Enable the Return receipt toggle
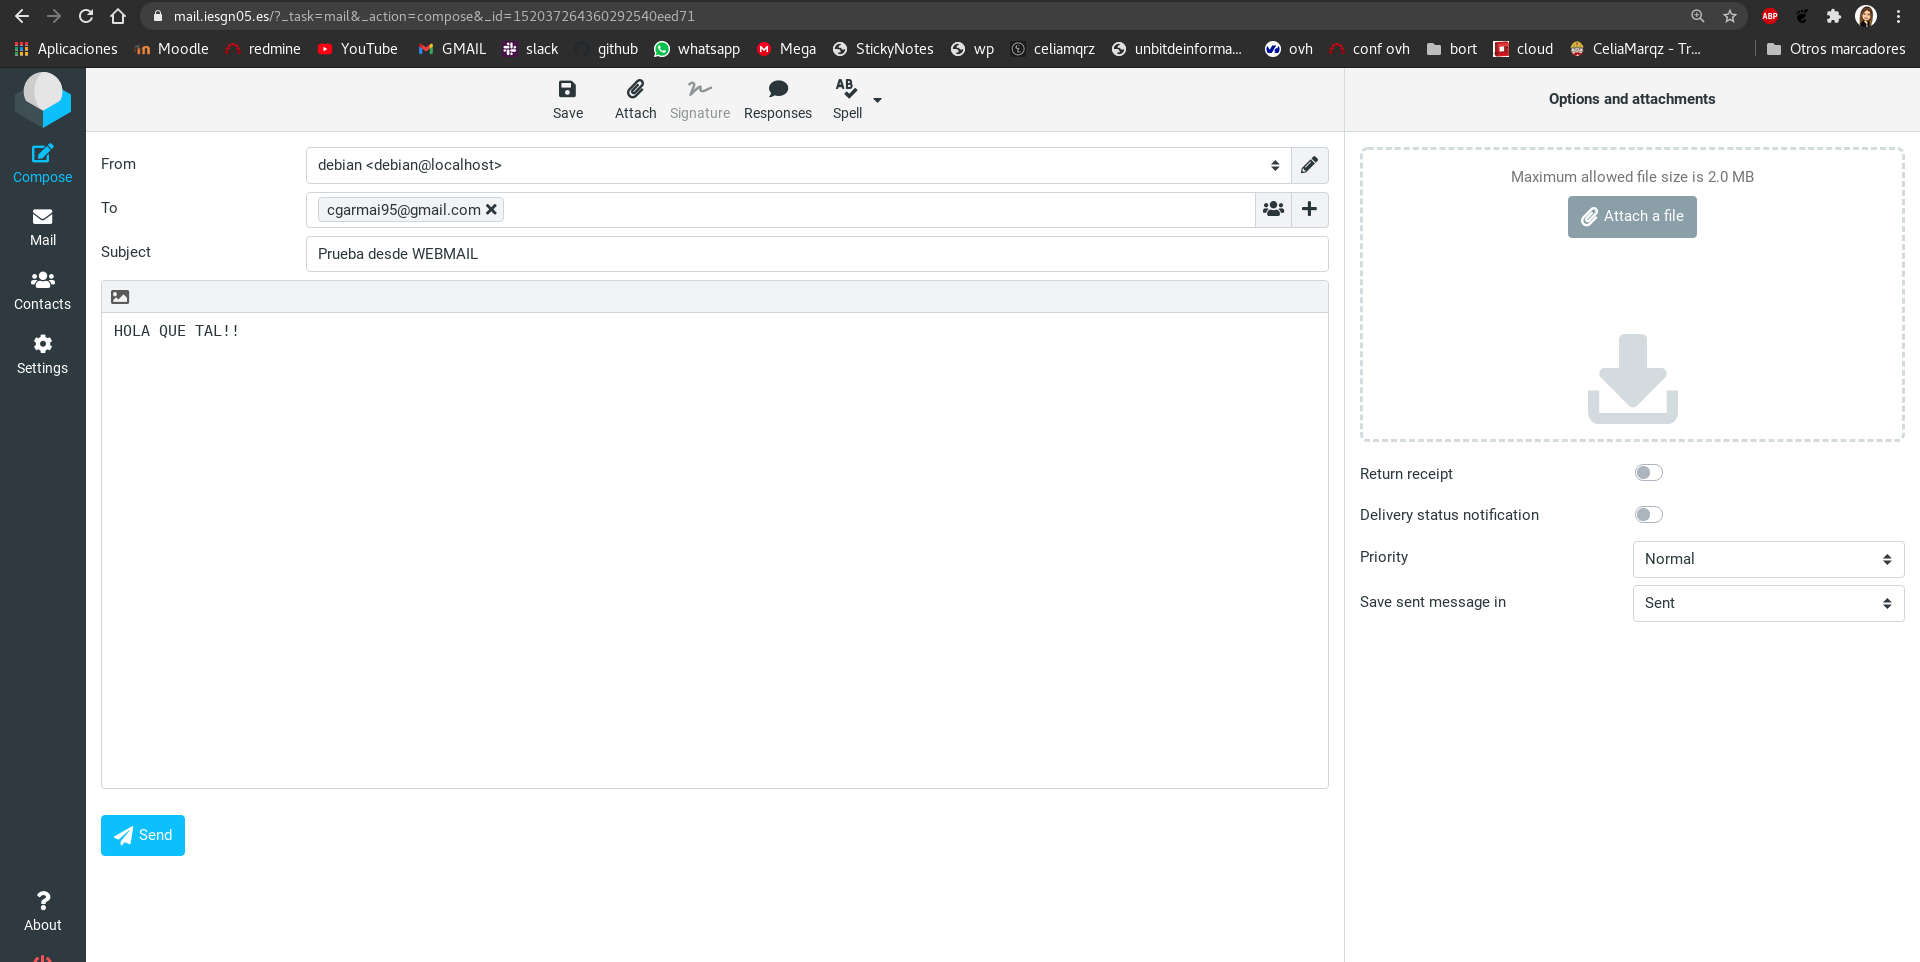The image size is (1920, 962). (1648, 473)
